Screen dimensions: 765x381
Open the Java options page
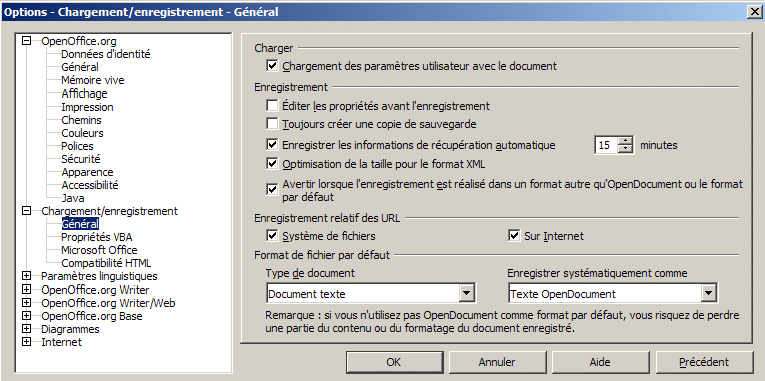click(72, 198)
